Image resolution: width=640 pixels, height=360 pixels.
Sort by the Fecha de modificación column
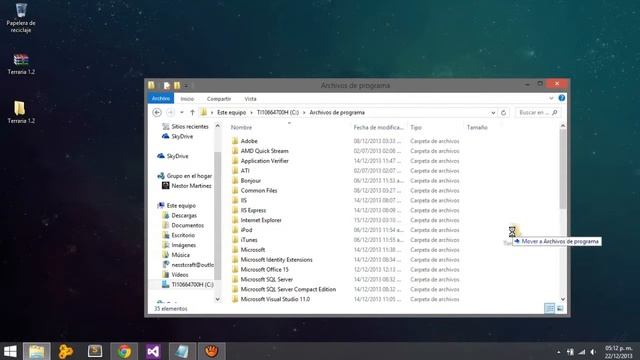[378, 127]
